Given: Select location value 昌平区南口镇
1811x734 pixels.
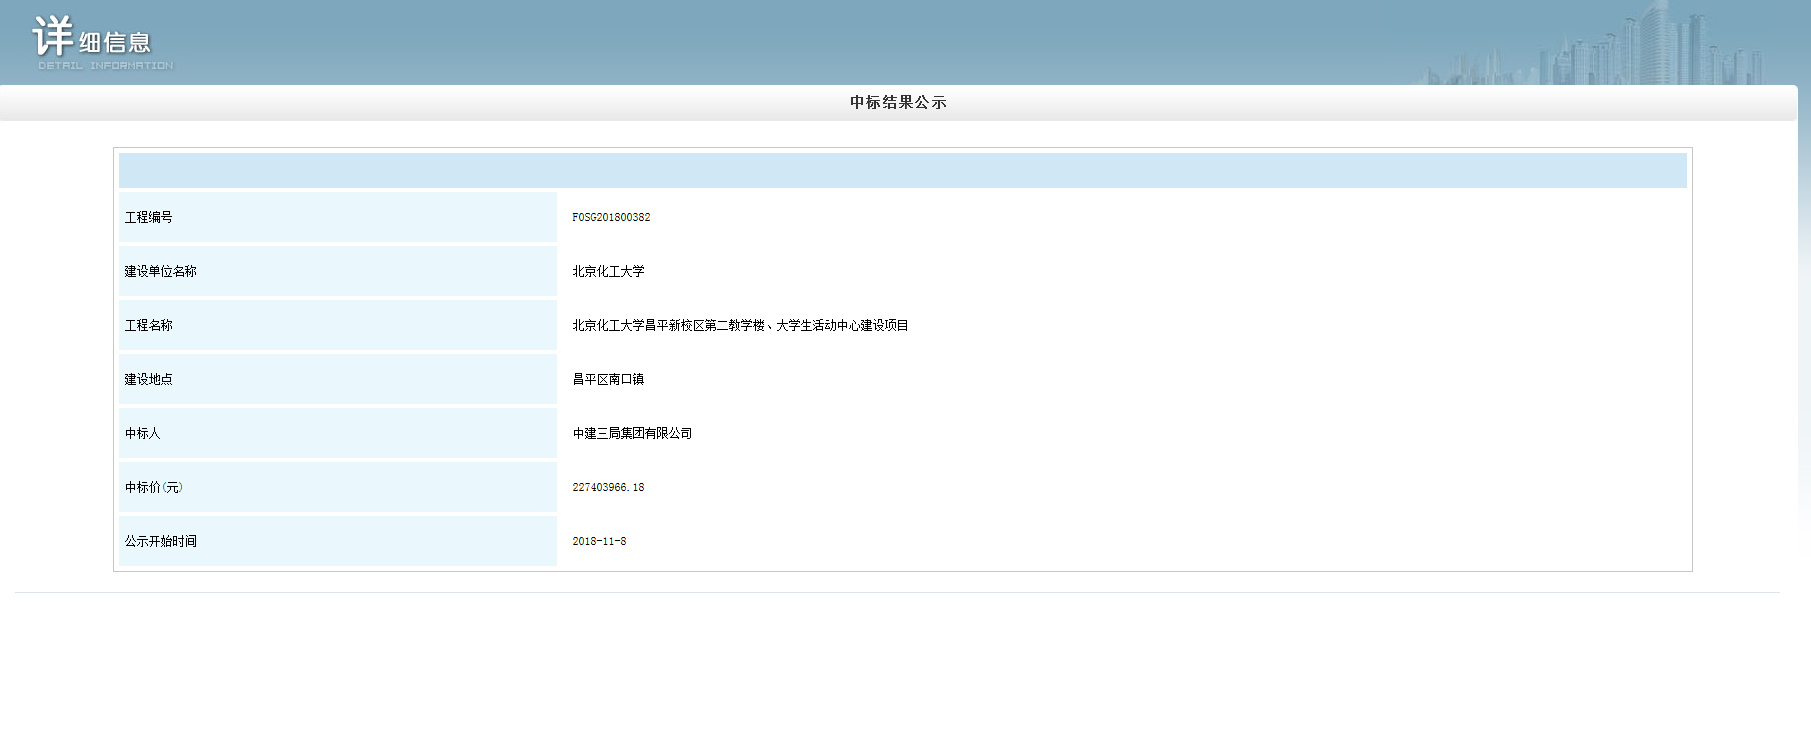Looking at the screenshot, I should click(x=608, y=379).
